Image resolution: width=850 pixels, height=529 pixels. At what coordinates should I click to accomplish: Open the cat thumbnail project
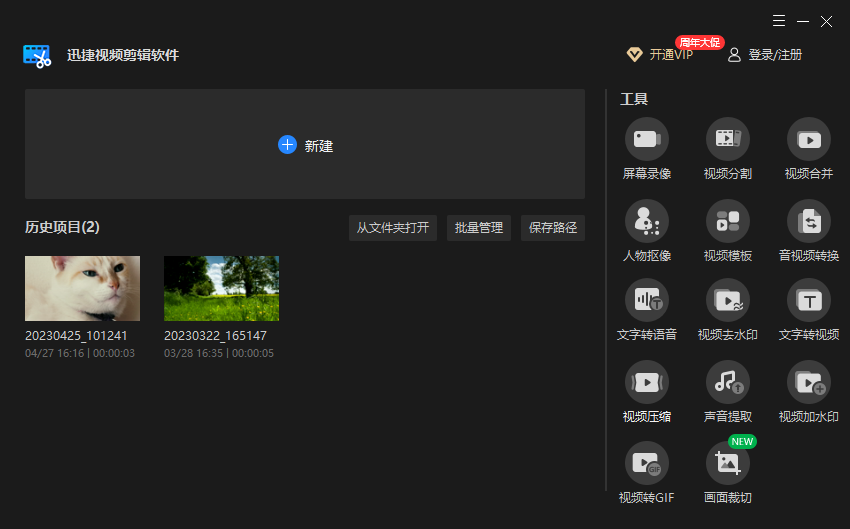82,288
